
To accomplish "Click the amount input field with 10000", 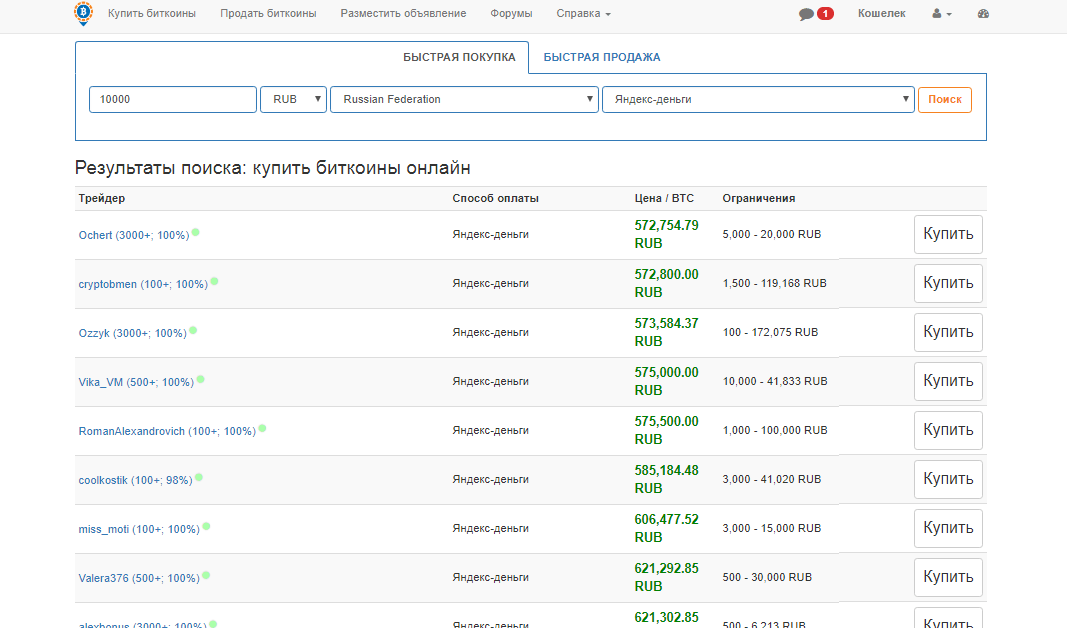I will tap(173, 100).
